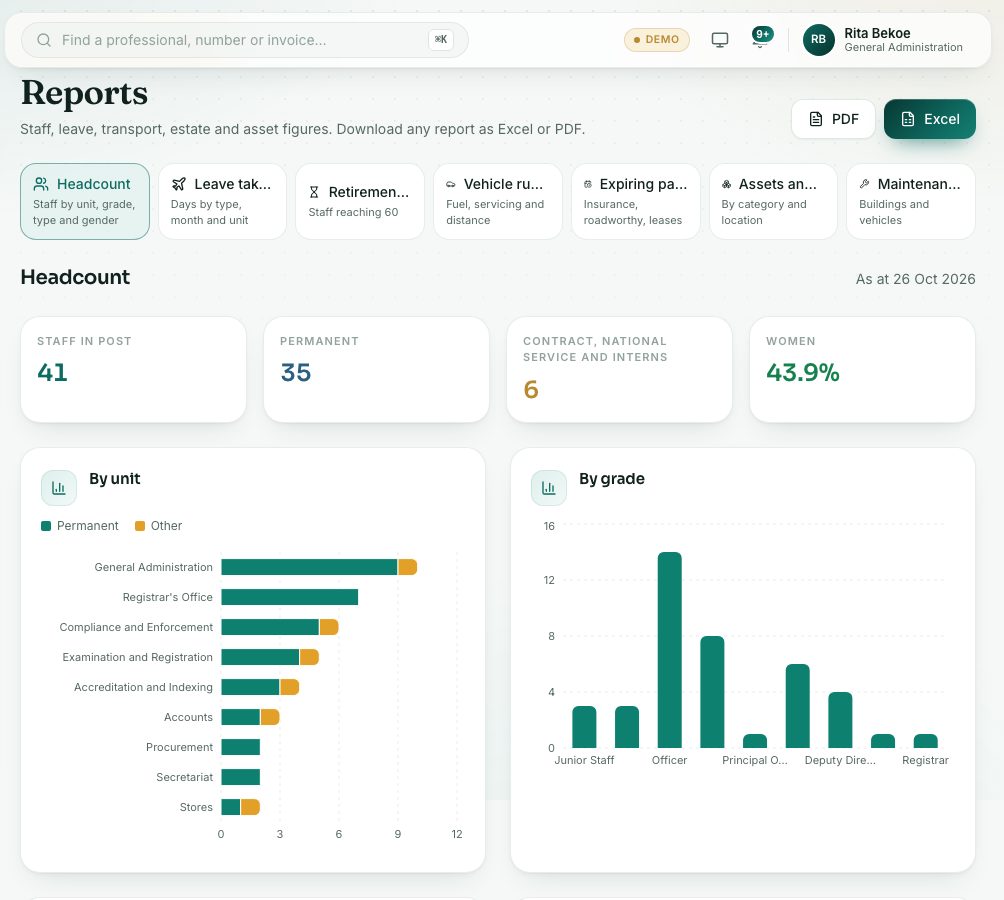Click the "Junior Staff" axis label
This screenshot has width=1004, height=900.
(x=584, y=760)
